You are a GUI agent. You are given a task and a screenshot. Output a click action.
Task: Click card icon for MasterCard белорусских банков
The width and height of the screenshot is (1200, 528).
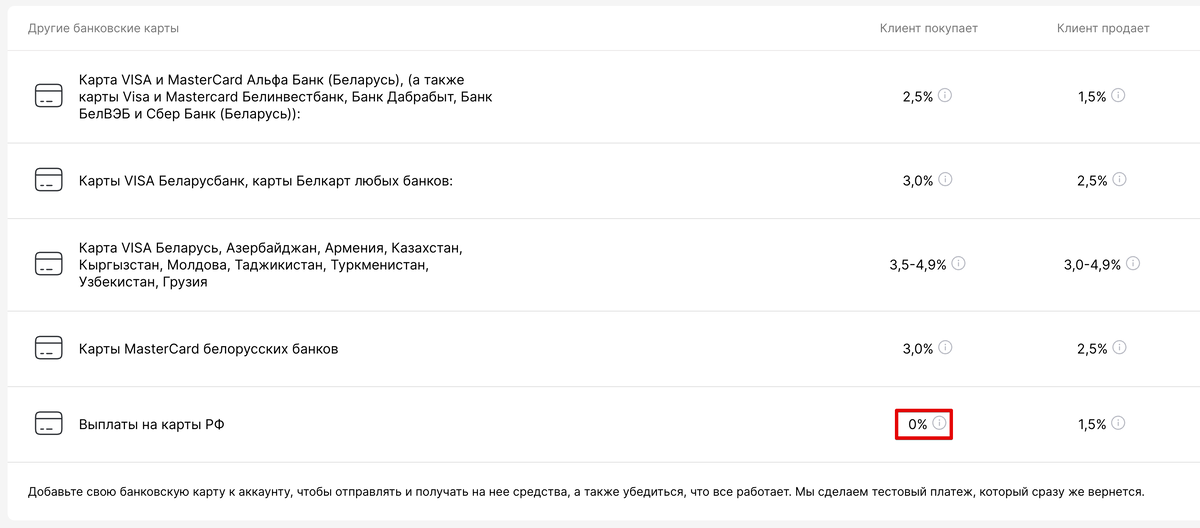point(48,349)
